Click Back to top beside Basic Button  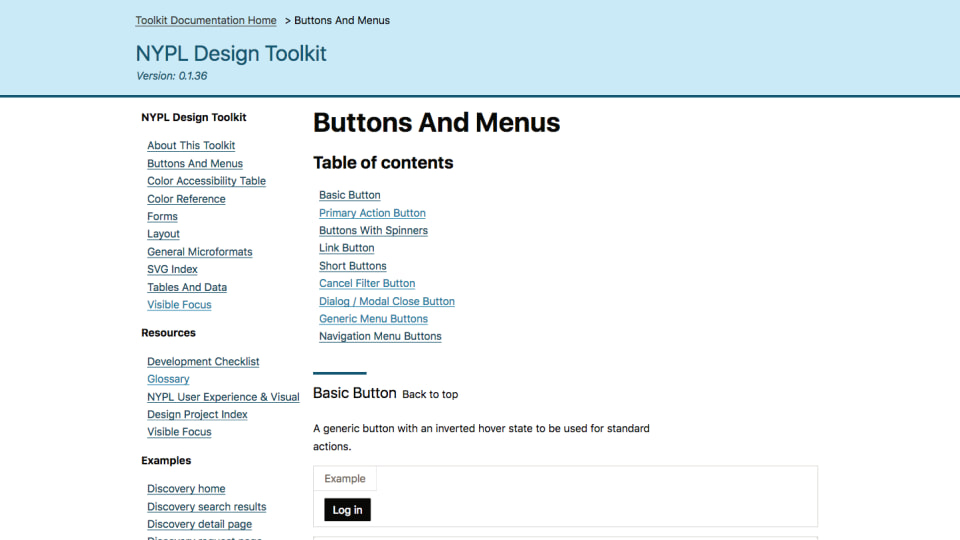click(430, 395)
